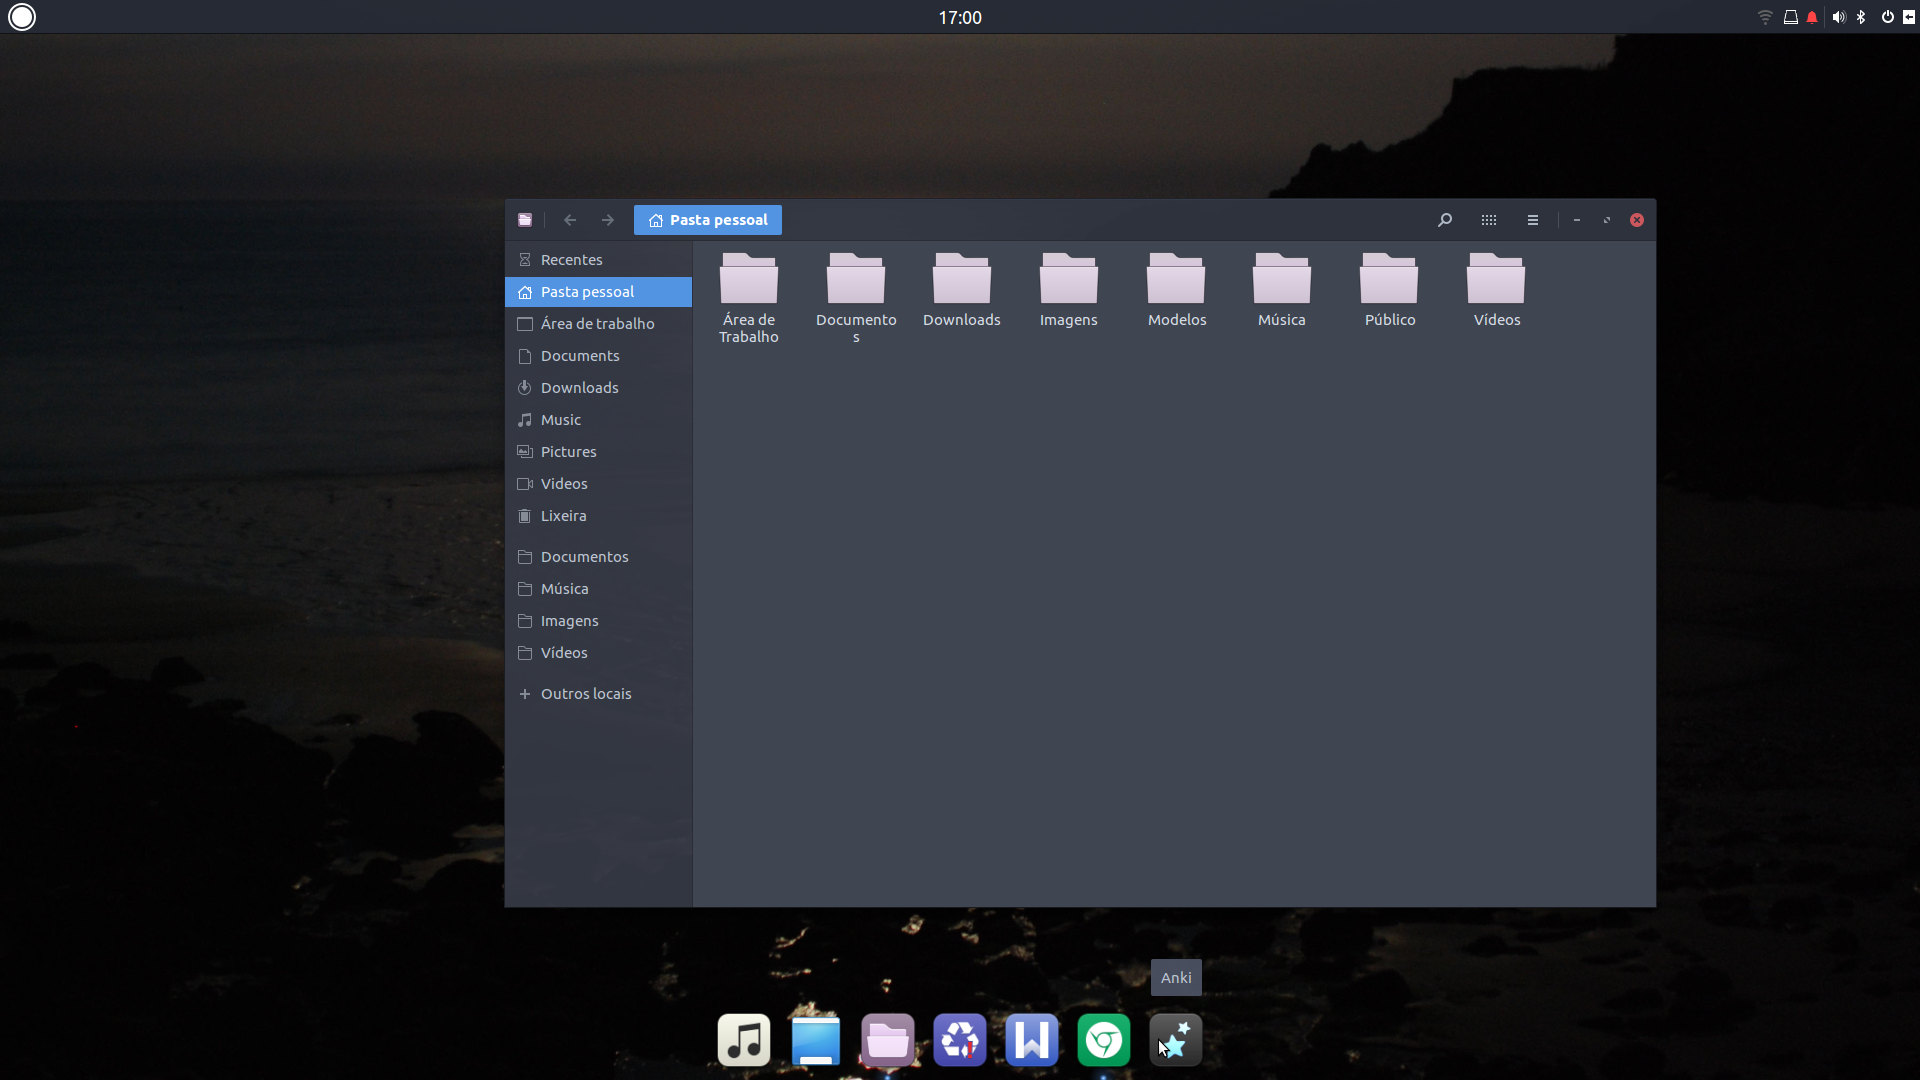
Task: Restore or maximize the file manager window
Action: pyautogui.click(x=1607, y=220)
